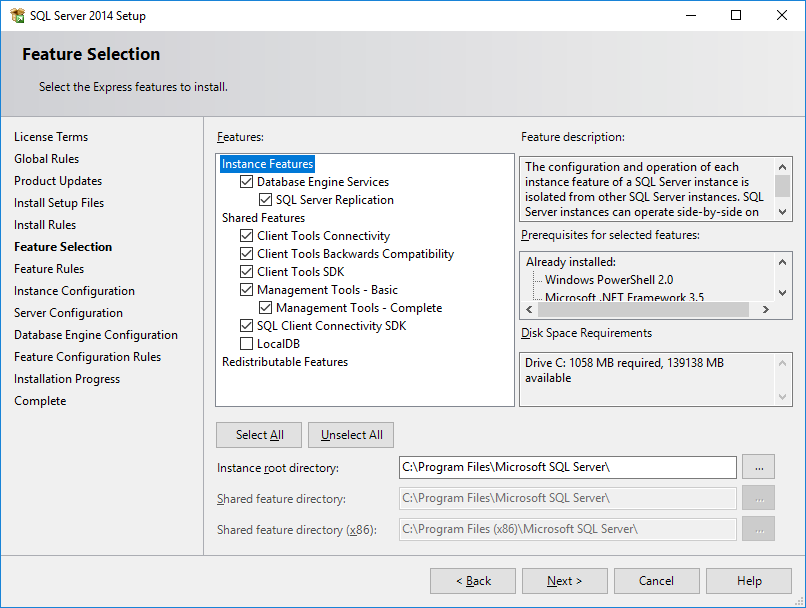Uncheck Client Tools Backwards Compatibility

point(246,253)
